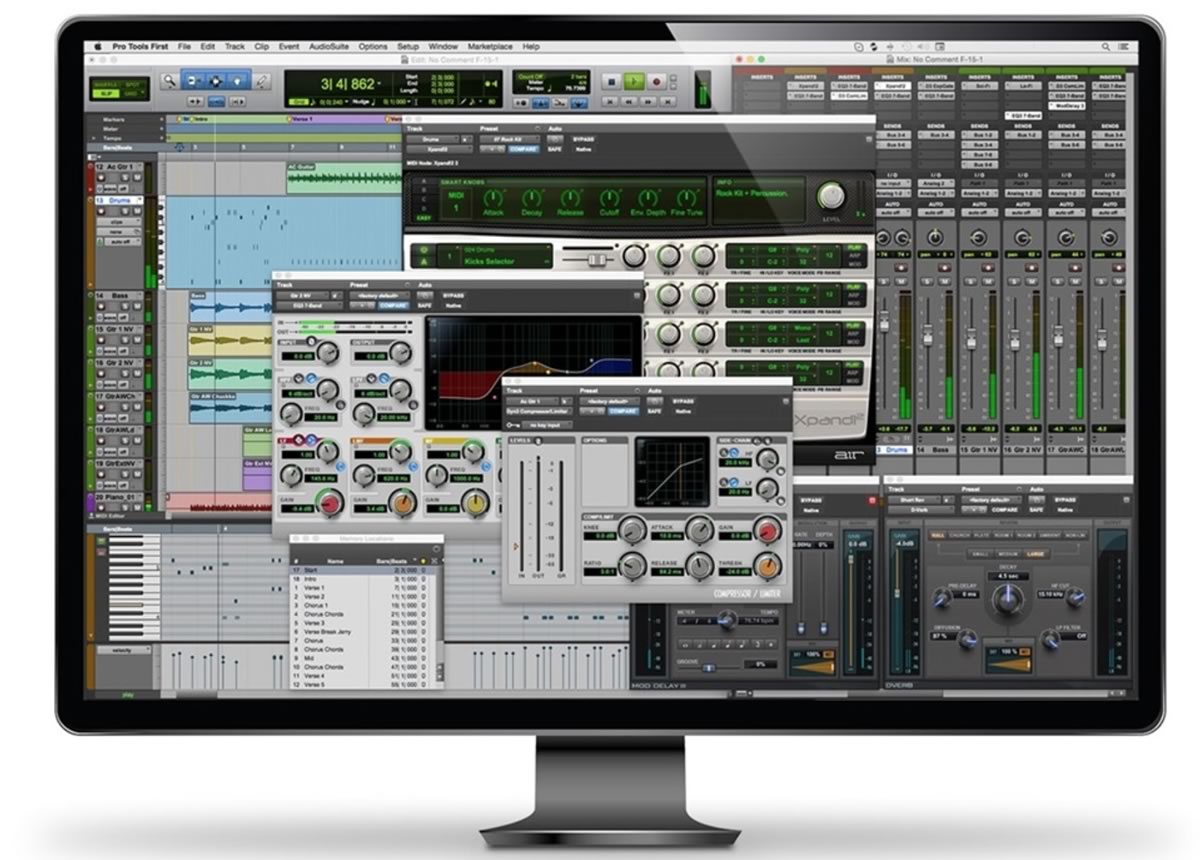Select the Grabber hand tool
This screenshot has width=1200, height=860.
238,81
